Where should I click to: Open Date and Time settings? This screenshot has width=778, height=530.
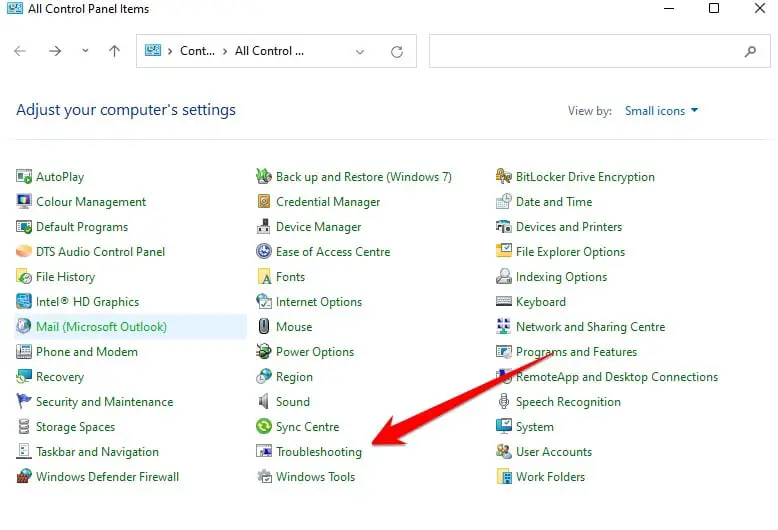coord(554,201)
